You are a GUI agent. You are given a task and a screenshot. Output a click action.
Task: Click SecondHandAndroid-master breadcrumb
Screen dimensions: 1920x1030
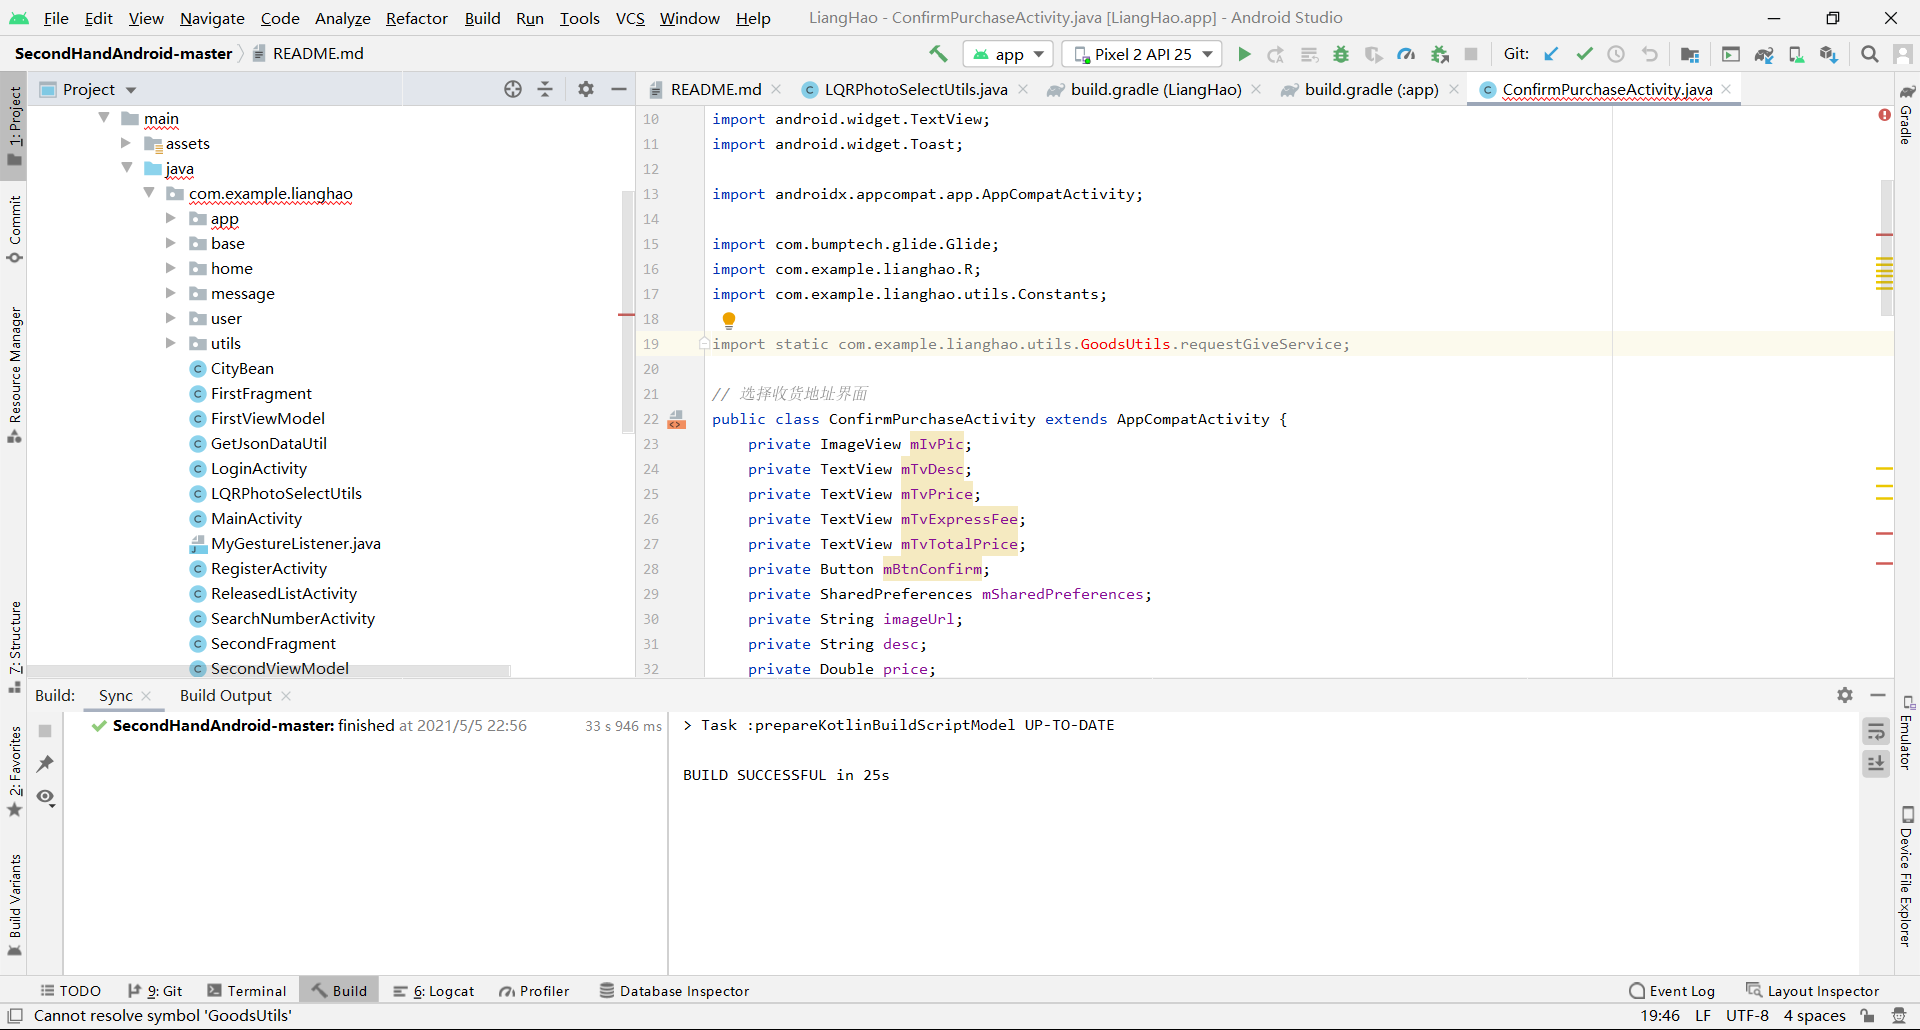pos(123,54)
